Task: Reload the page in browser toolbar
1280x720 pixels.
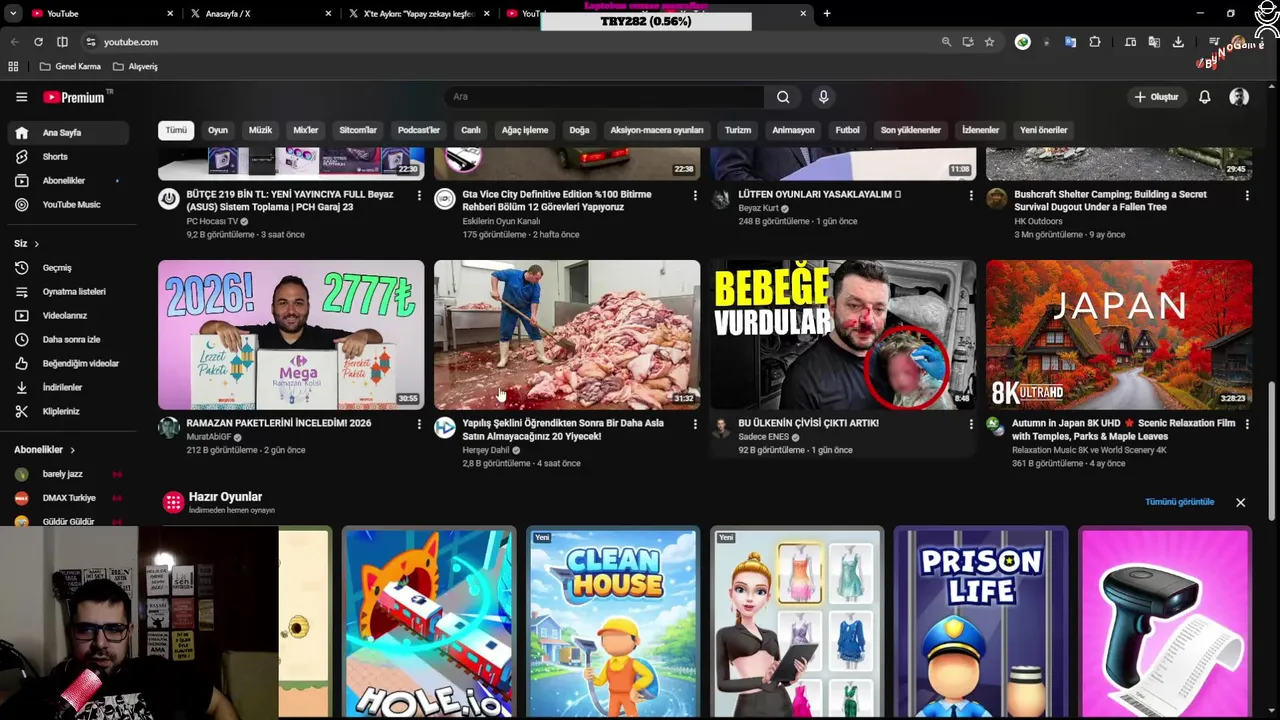Action: coord(38,42)
